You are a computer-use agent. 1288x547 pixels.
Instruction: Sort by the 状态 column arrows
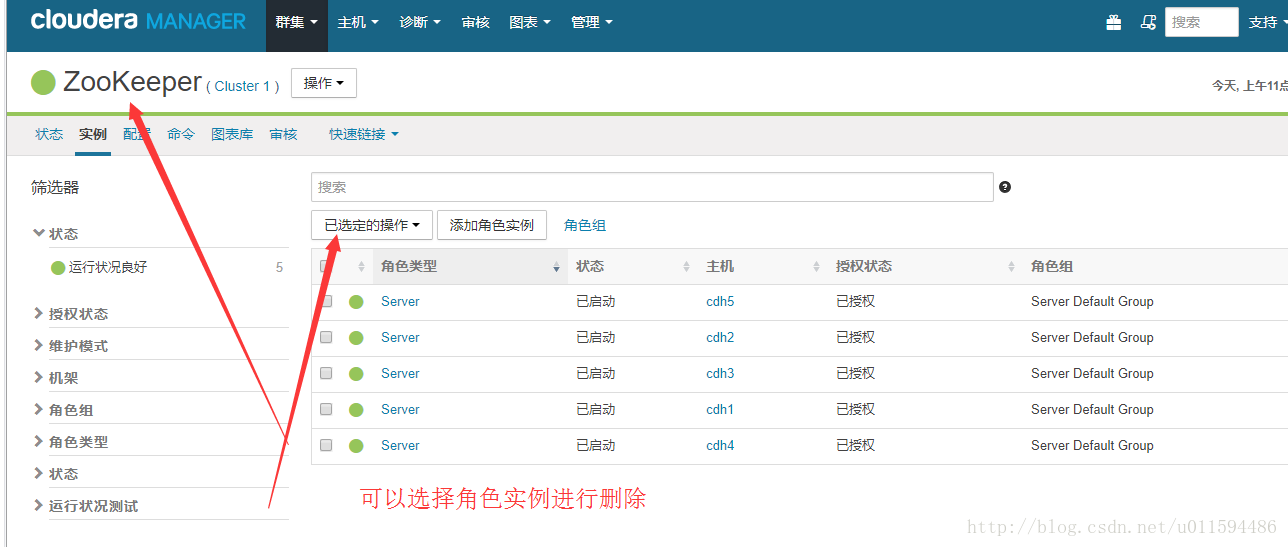point(686,267)
